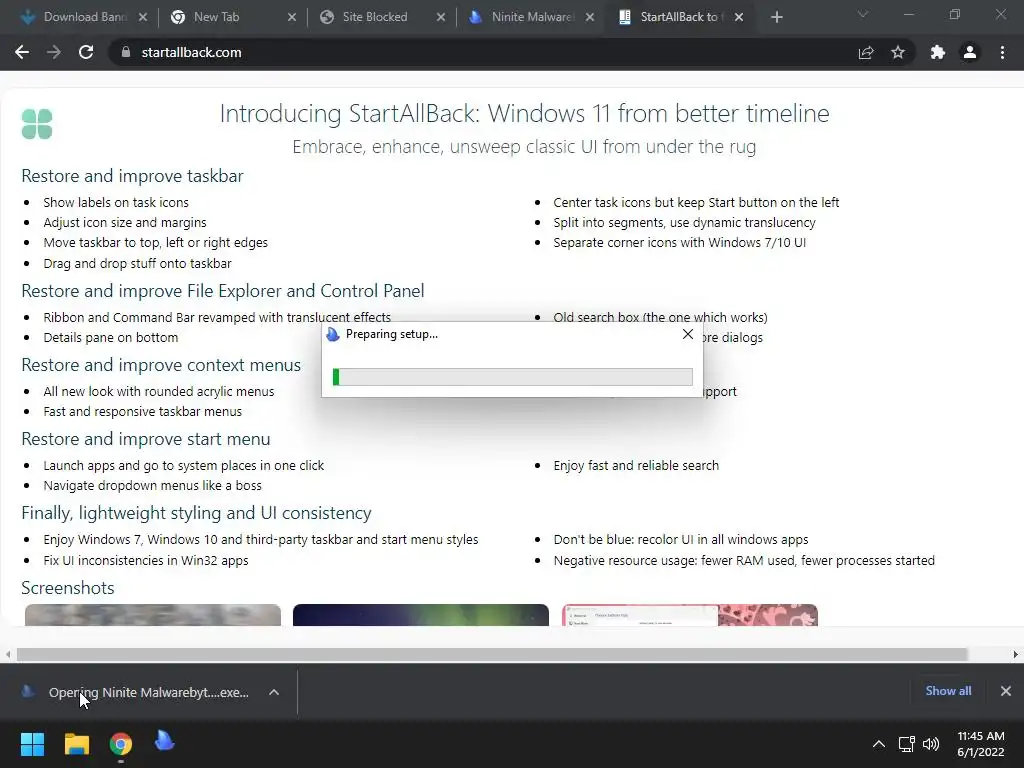Reload the startallback.com page
Screen dimensions: 1024x768
[86, 52]
